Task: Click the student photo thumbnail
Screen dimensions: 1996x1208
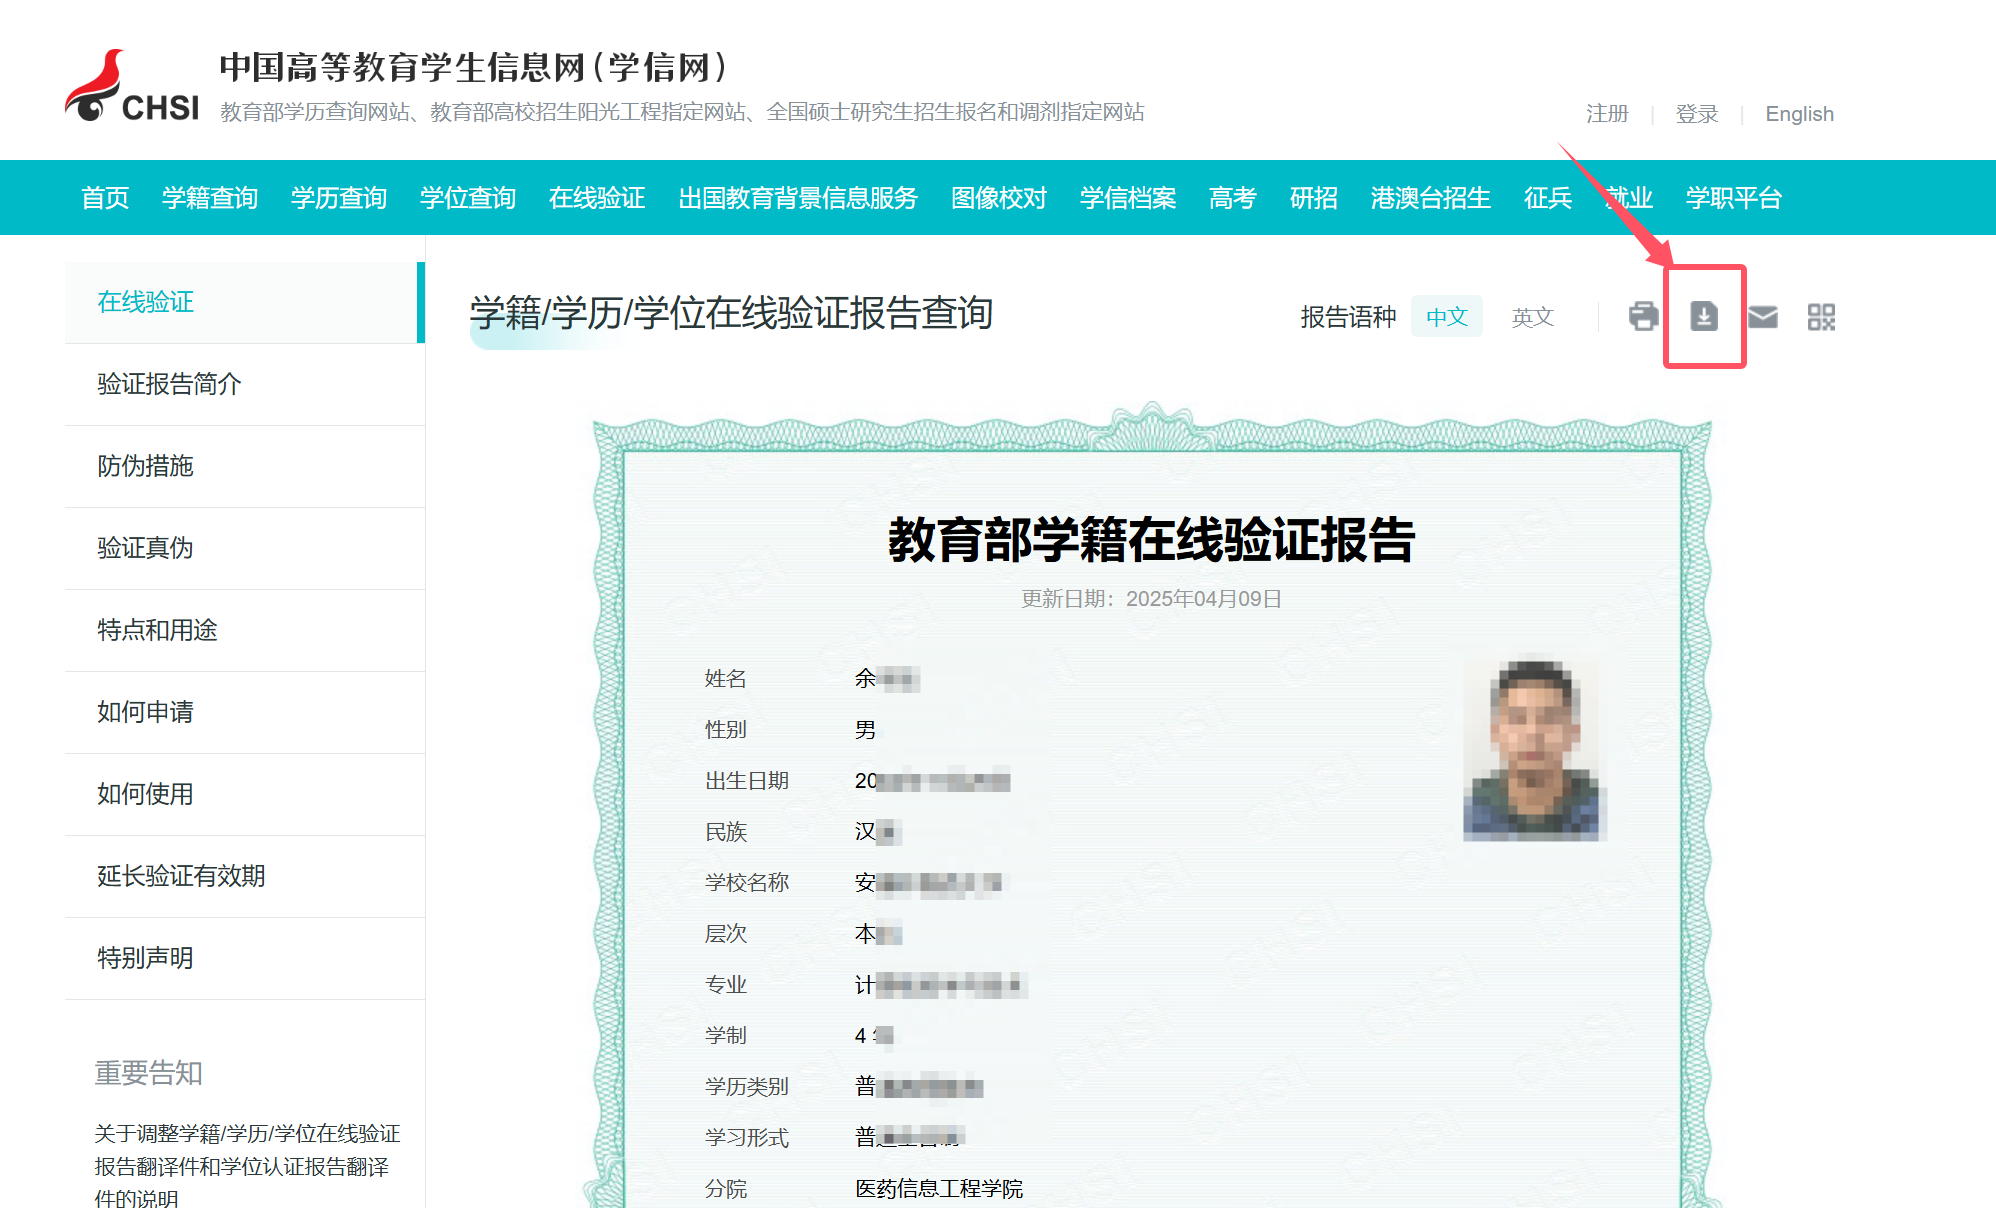Action: pos(1534,750)
